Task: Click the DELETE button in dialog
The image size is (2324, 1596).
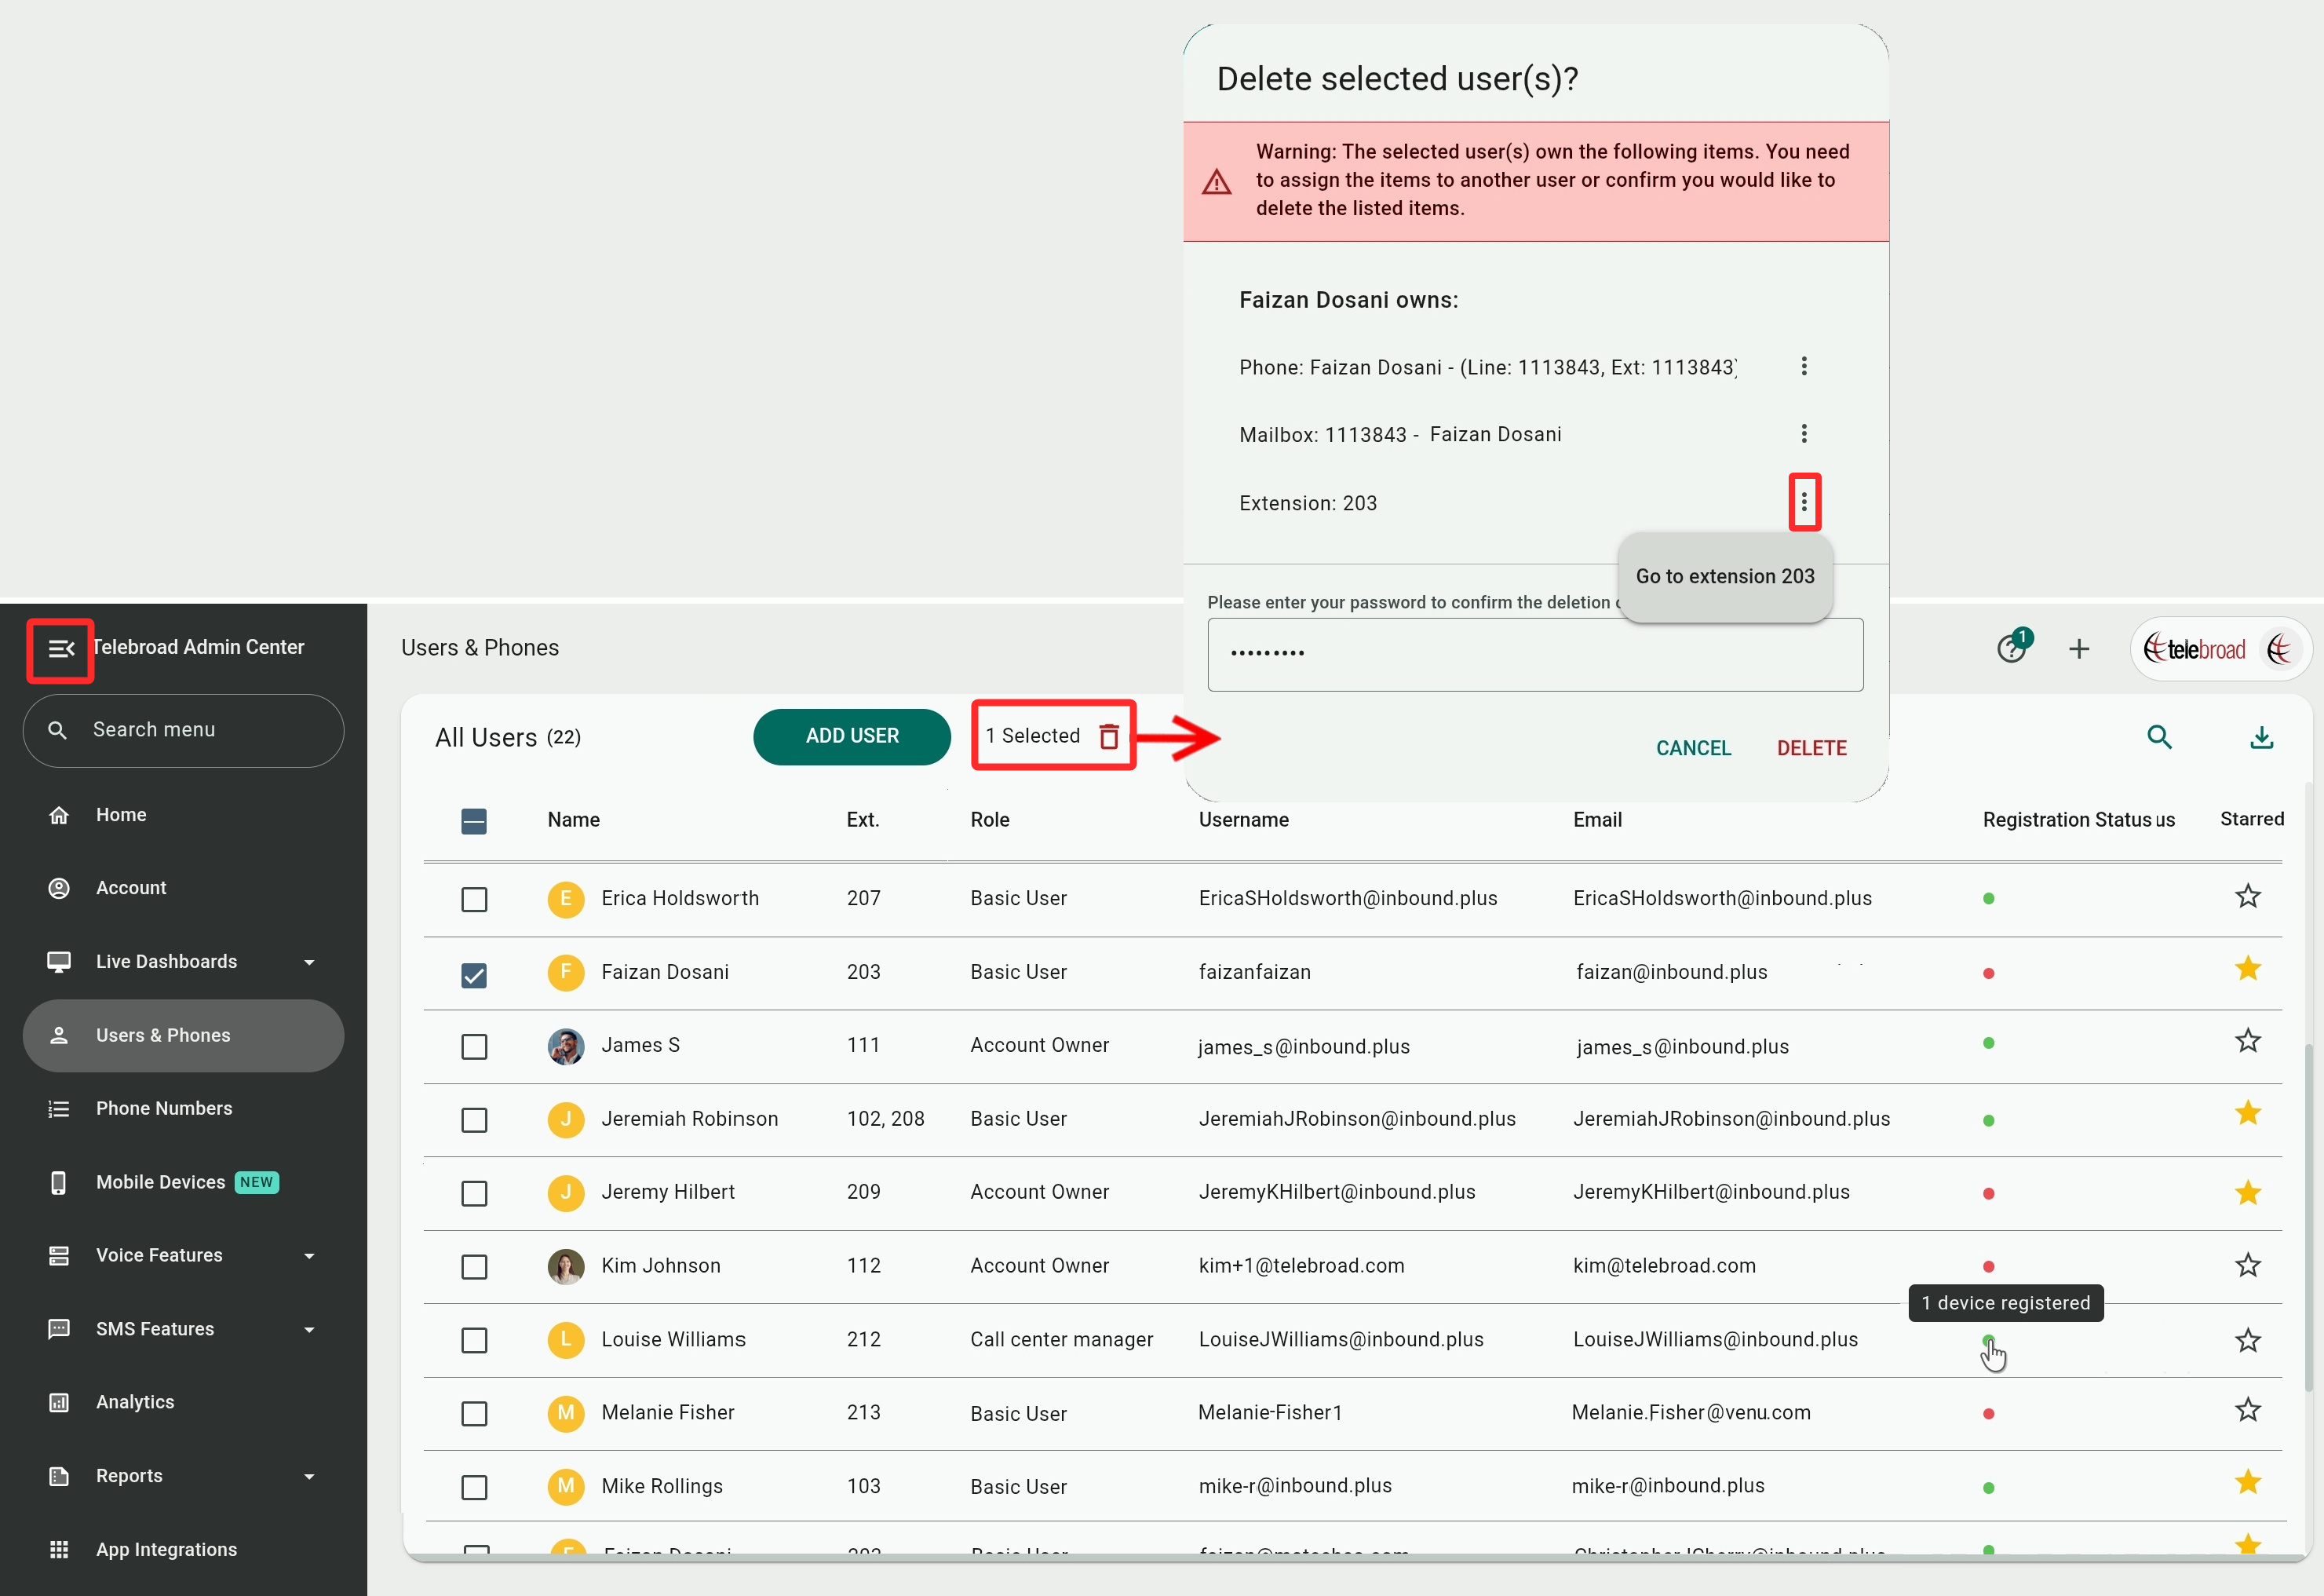Action: [x=1811, y=748]
